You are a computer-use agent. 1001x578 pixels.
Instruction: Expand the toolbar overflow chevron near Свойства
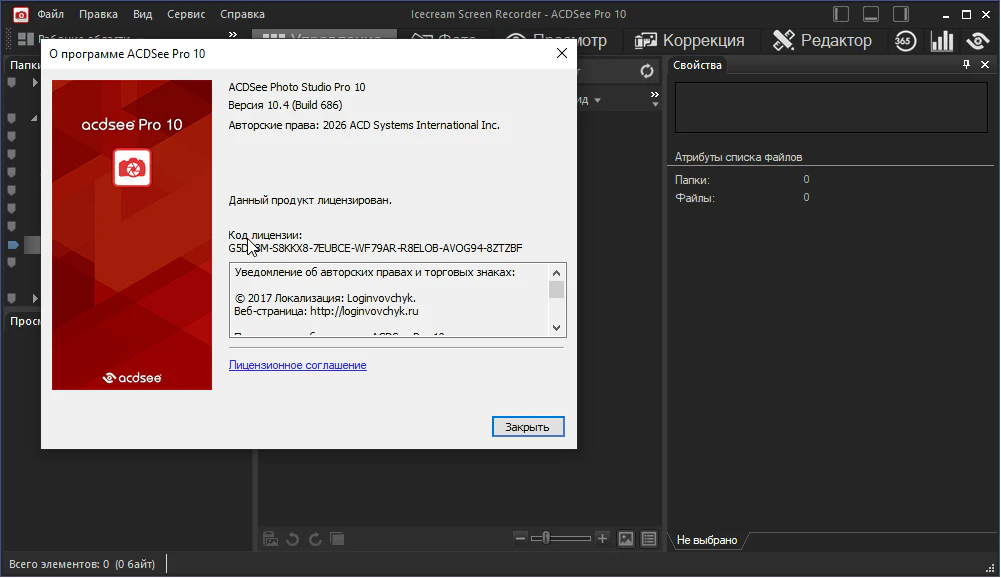[655, 96]
